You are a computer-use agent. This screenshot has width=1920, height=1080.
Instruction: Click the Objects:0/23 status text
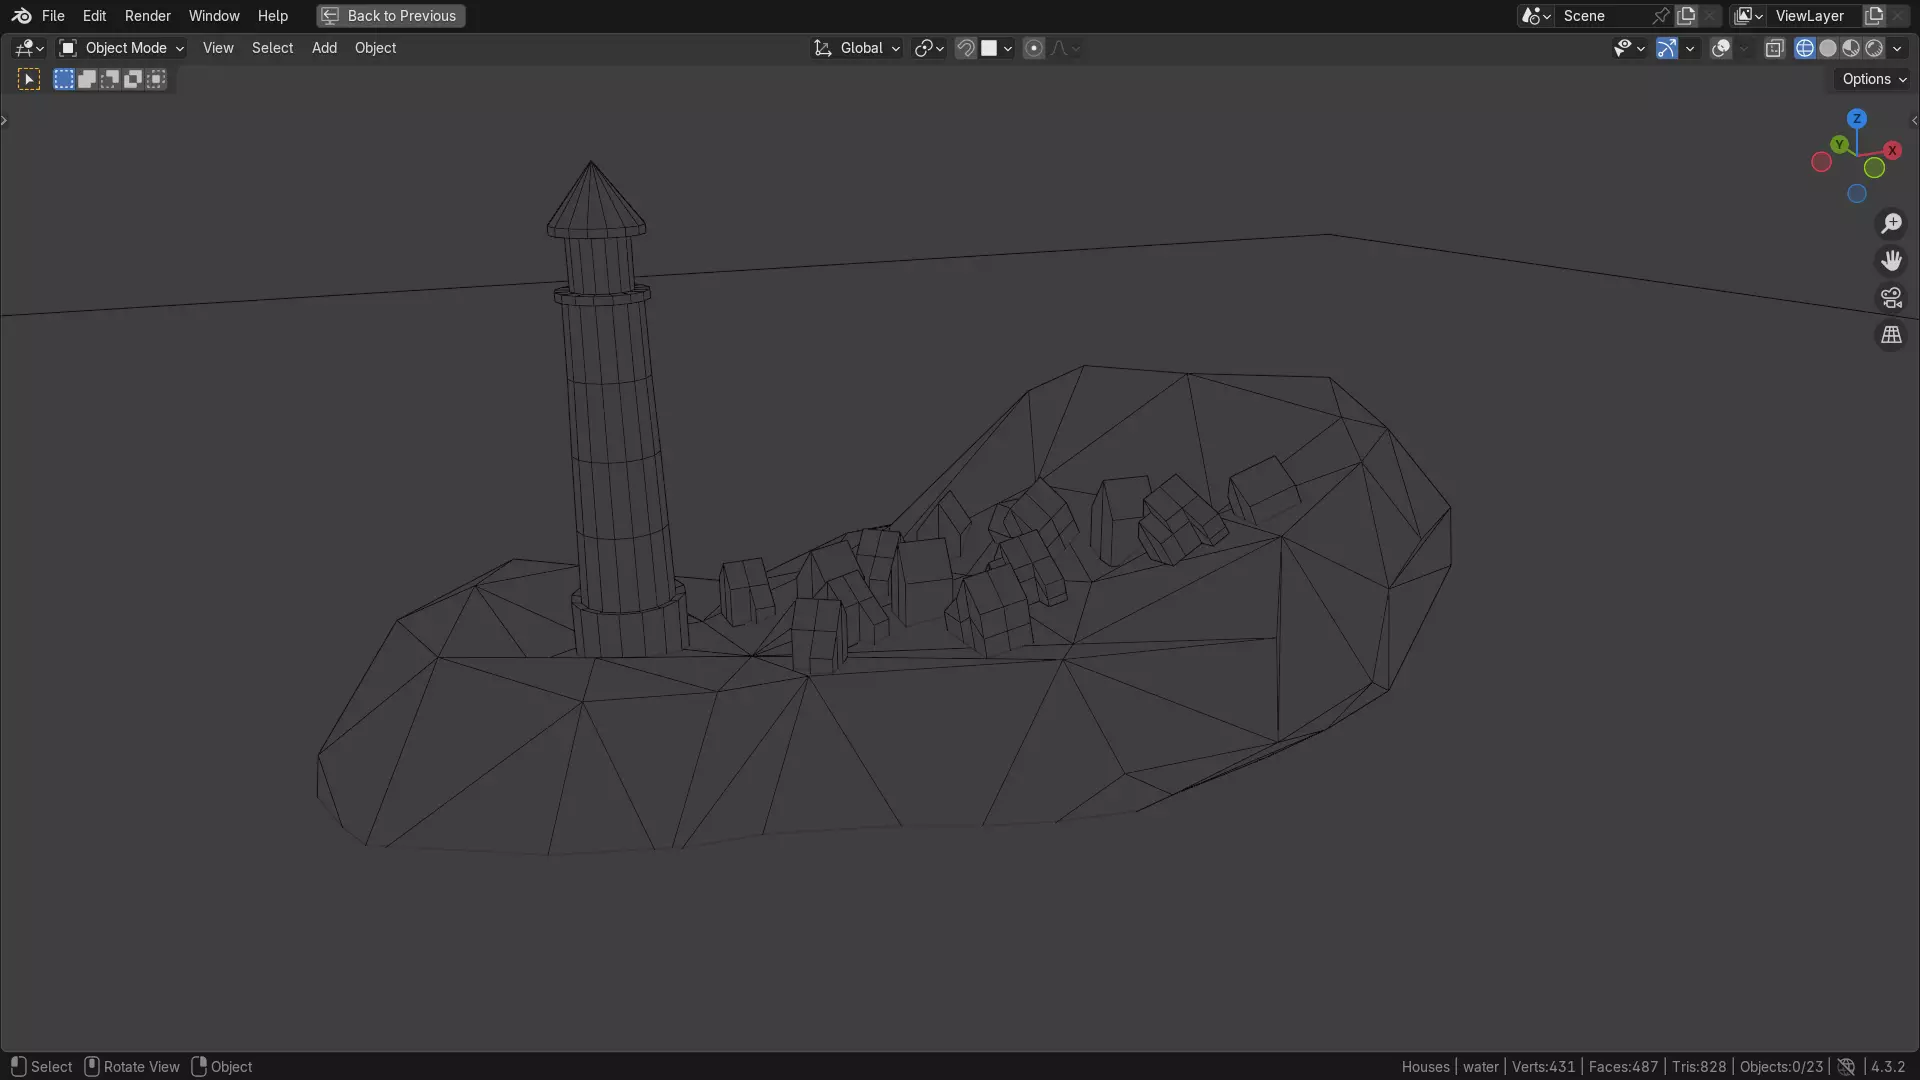click(1781, 1067)
